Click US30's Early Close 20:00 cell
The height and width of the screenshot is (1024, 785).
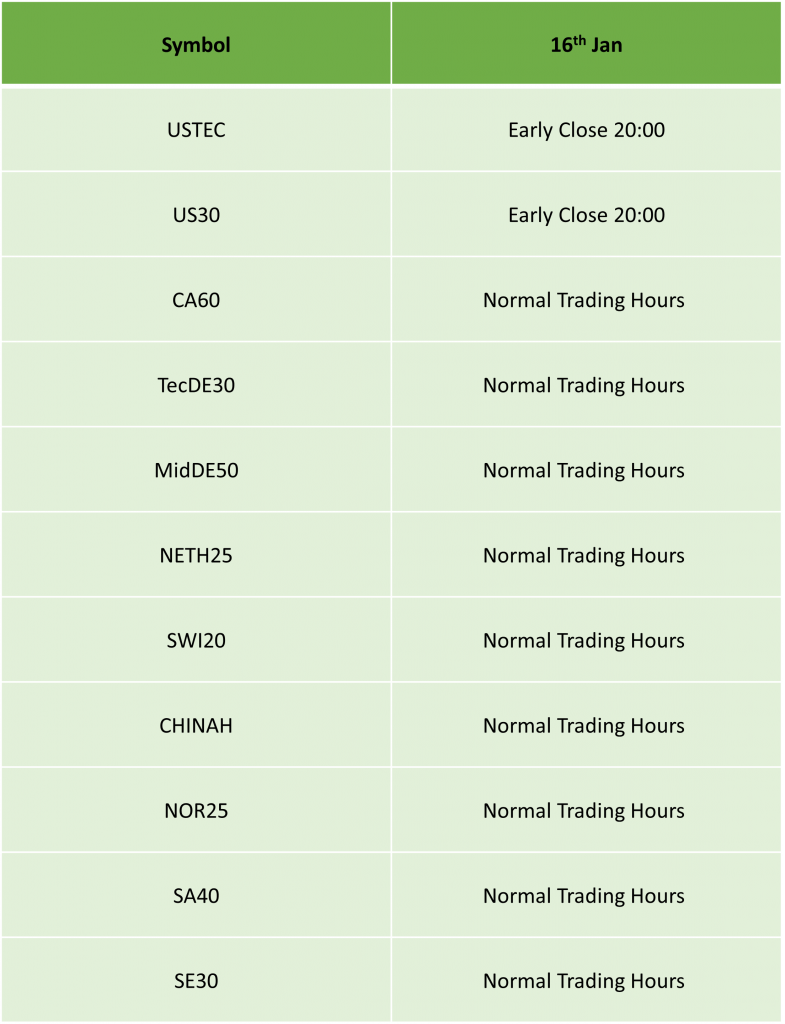point(586,214)
